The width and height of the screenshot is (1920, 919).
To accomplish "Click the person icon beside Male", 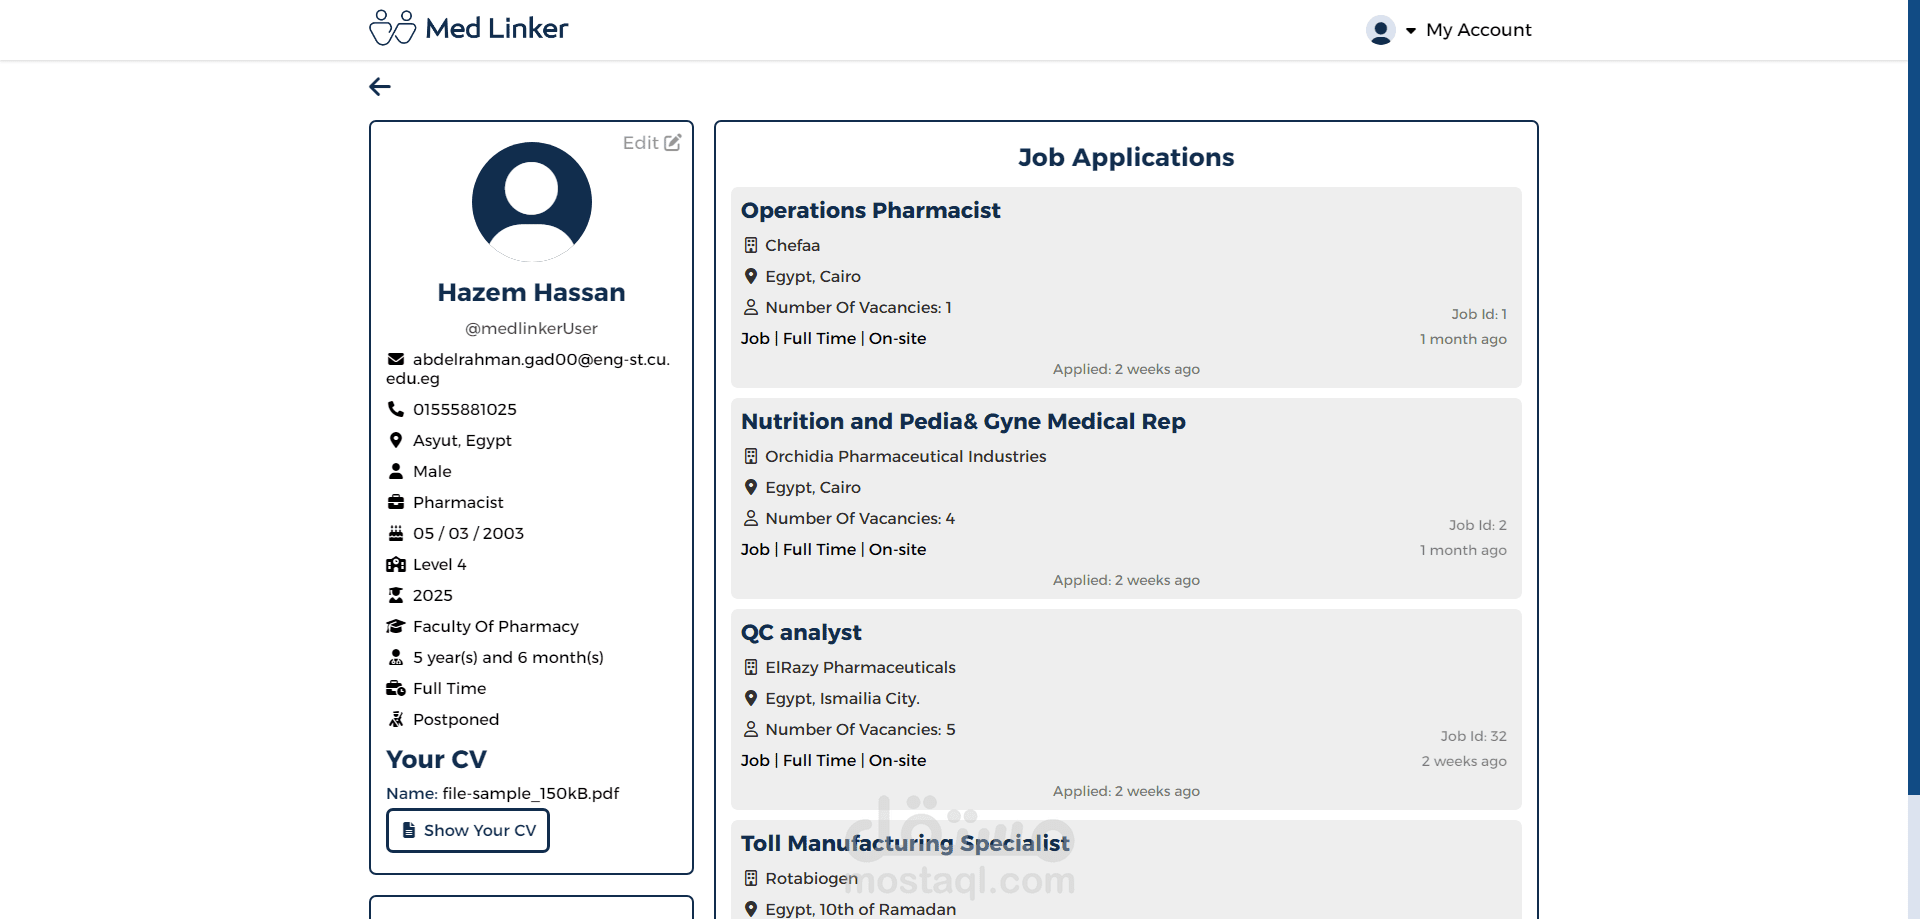I will click(396, 471).
